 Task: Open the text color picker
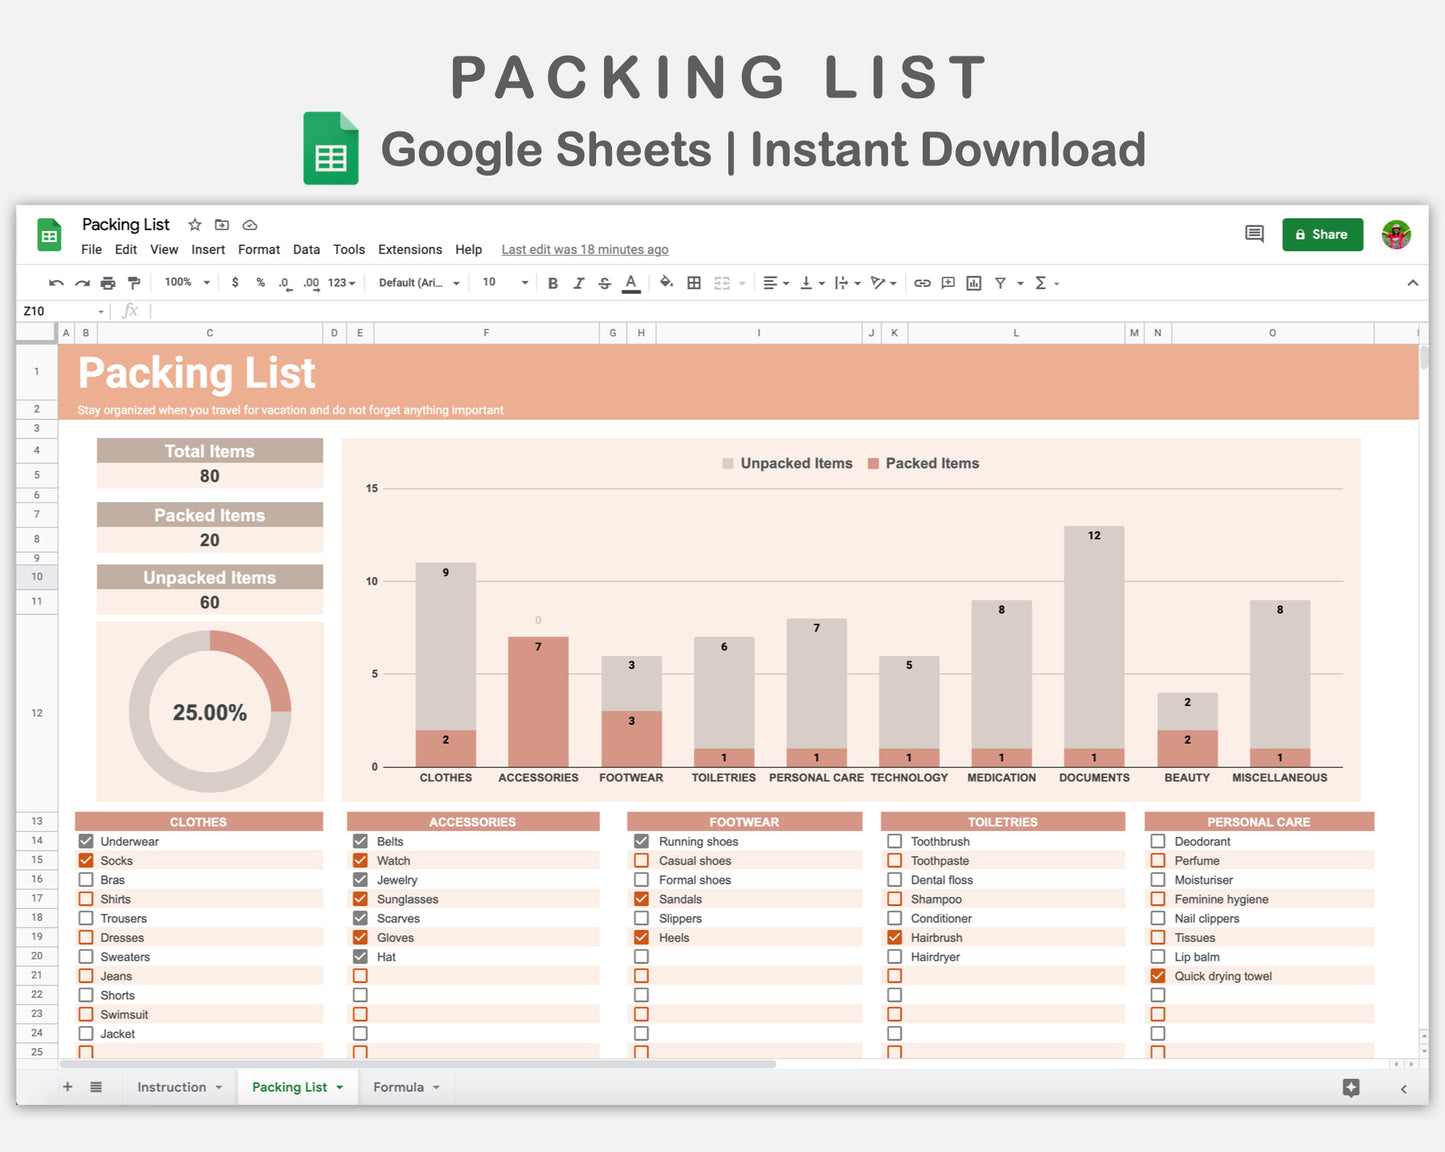[630, 283]
